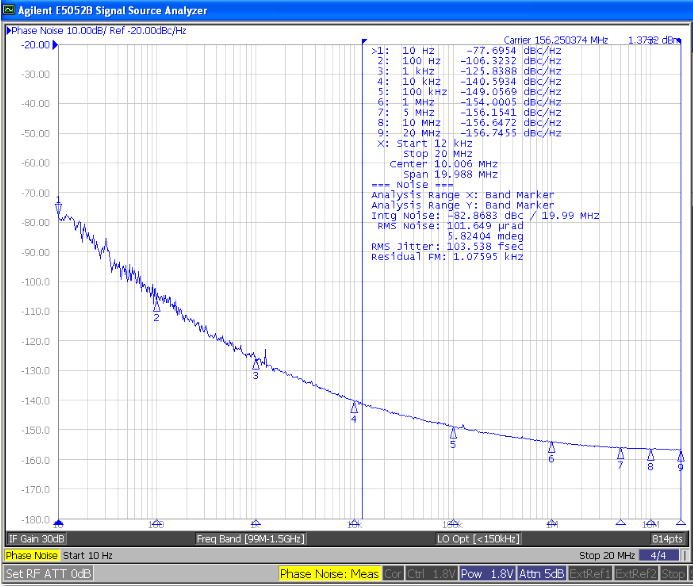Click marker 4 triangle at 10 kHz

(x=354, y=408)
